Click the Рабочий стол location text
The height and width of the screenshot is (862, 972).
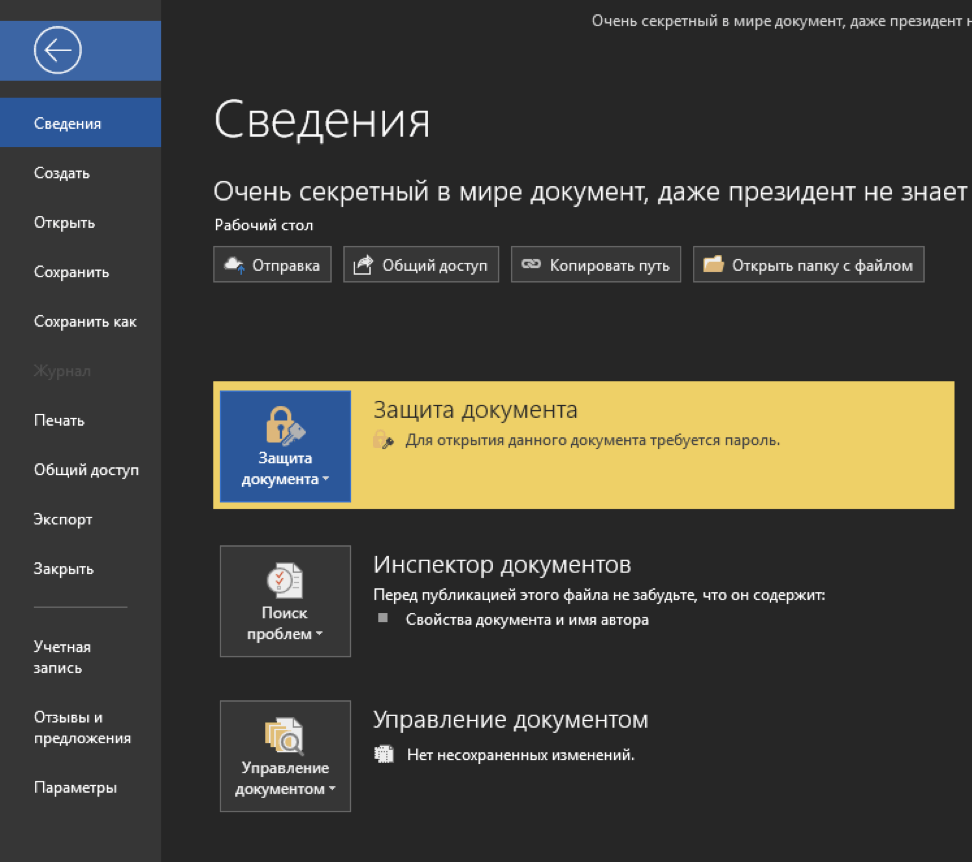(x=263, y=225)
